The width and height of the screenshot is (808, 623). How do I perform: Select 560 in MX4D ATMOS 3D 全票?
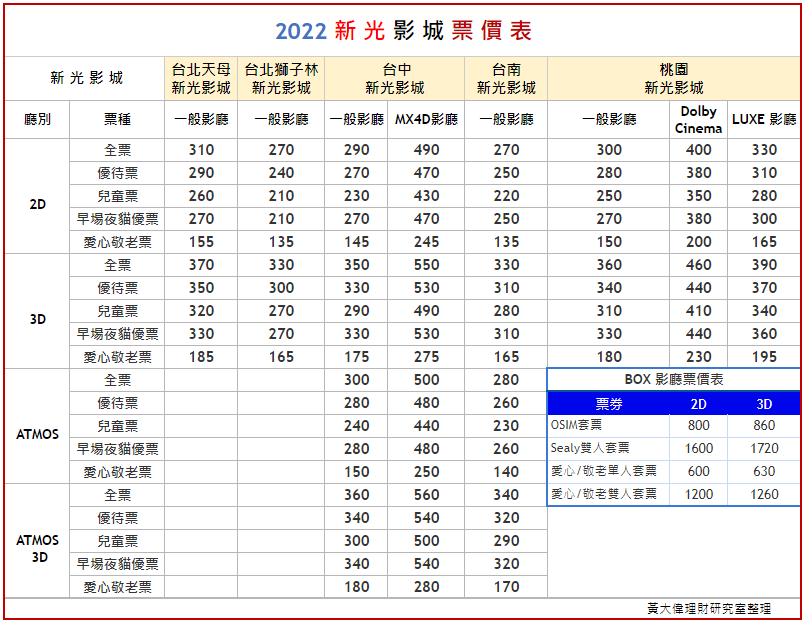point(426,495)
